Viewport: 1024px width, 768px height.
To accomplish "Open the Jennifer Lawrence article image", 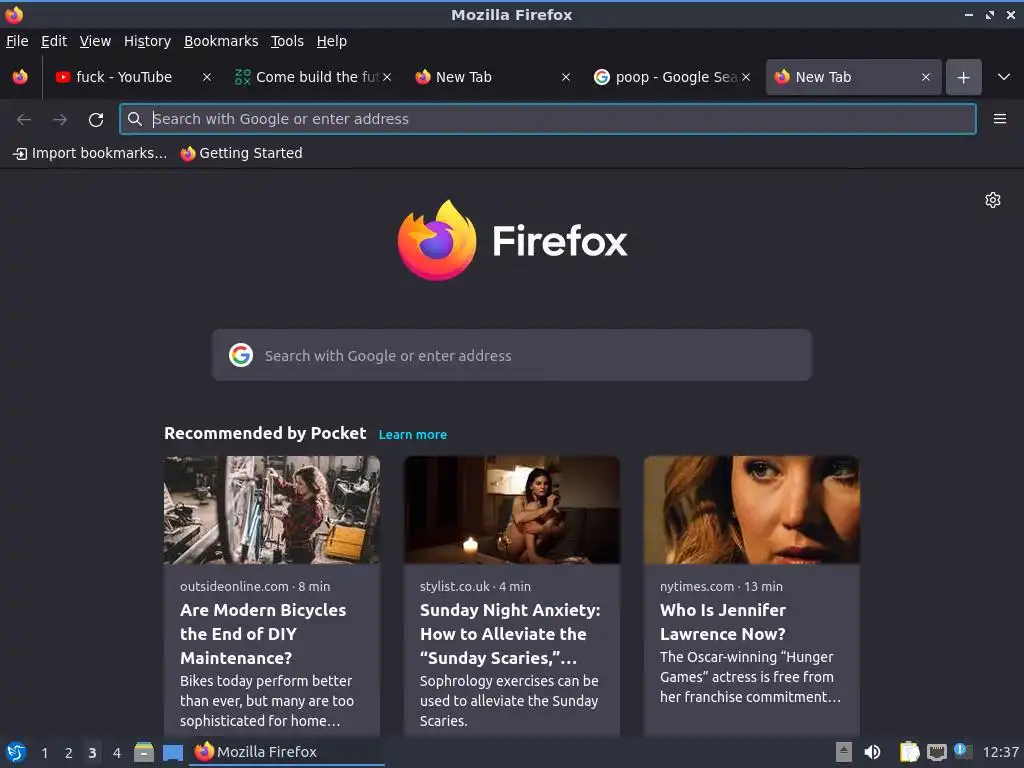I will pyautogui.click(x=751, y=510).
